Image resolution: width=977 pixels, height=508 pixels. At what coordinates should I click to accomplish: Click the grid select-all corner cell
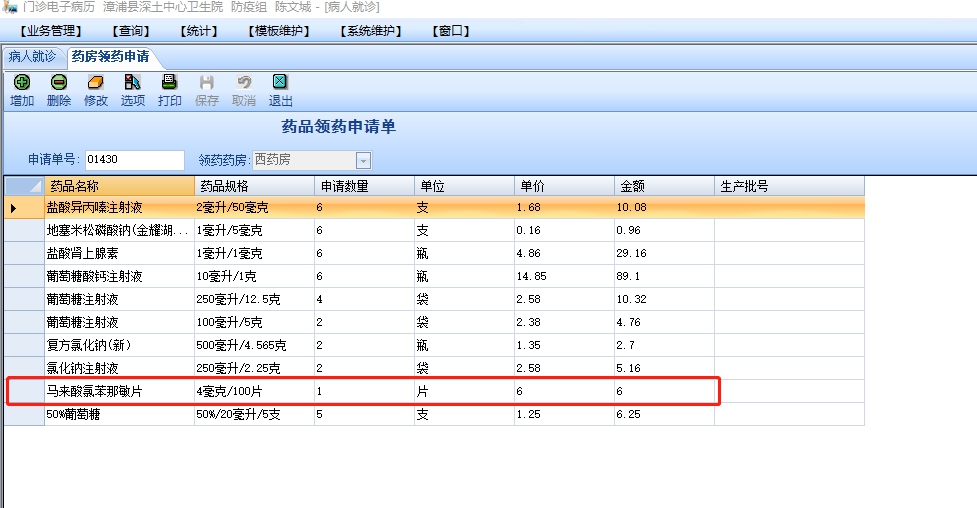coord(24,186)
